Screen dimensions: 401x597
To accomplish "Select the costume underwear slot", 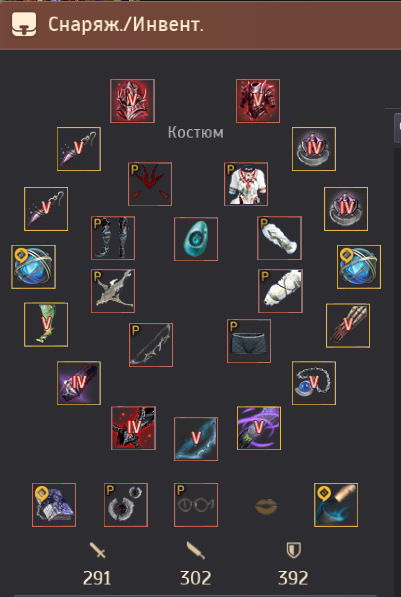I will 249,341.
